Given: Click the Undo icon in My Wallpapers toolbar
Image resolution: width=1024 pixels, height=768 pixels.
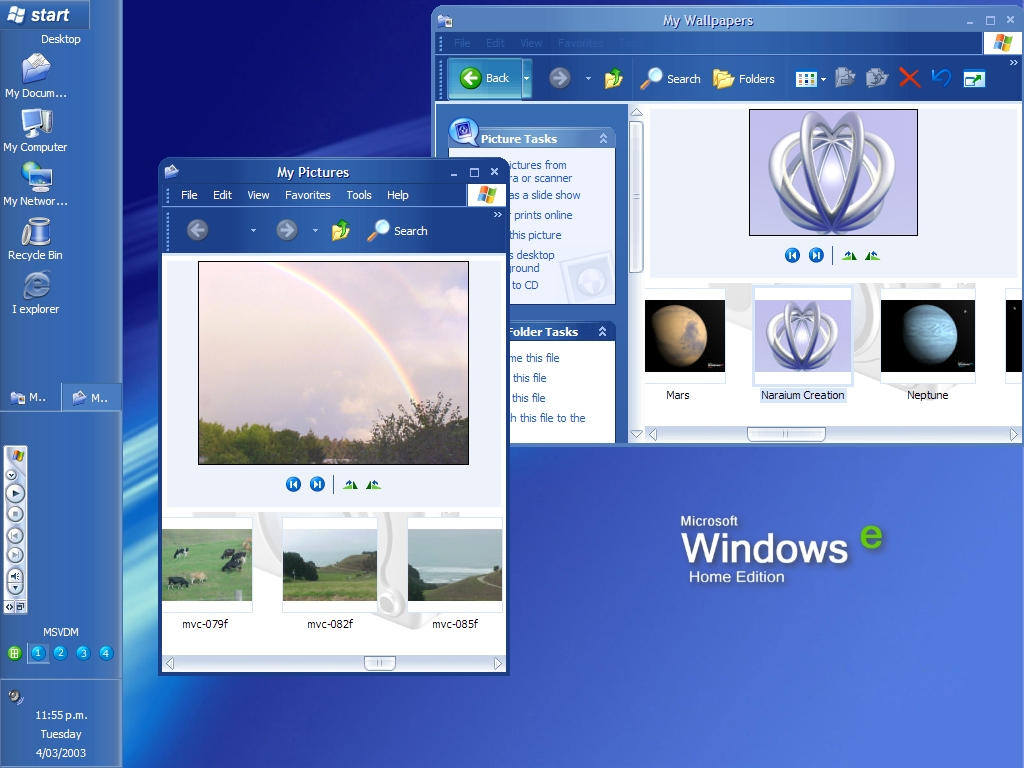Looking at the screenshot, I should pyautogui.click(x=940, y=78).
